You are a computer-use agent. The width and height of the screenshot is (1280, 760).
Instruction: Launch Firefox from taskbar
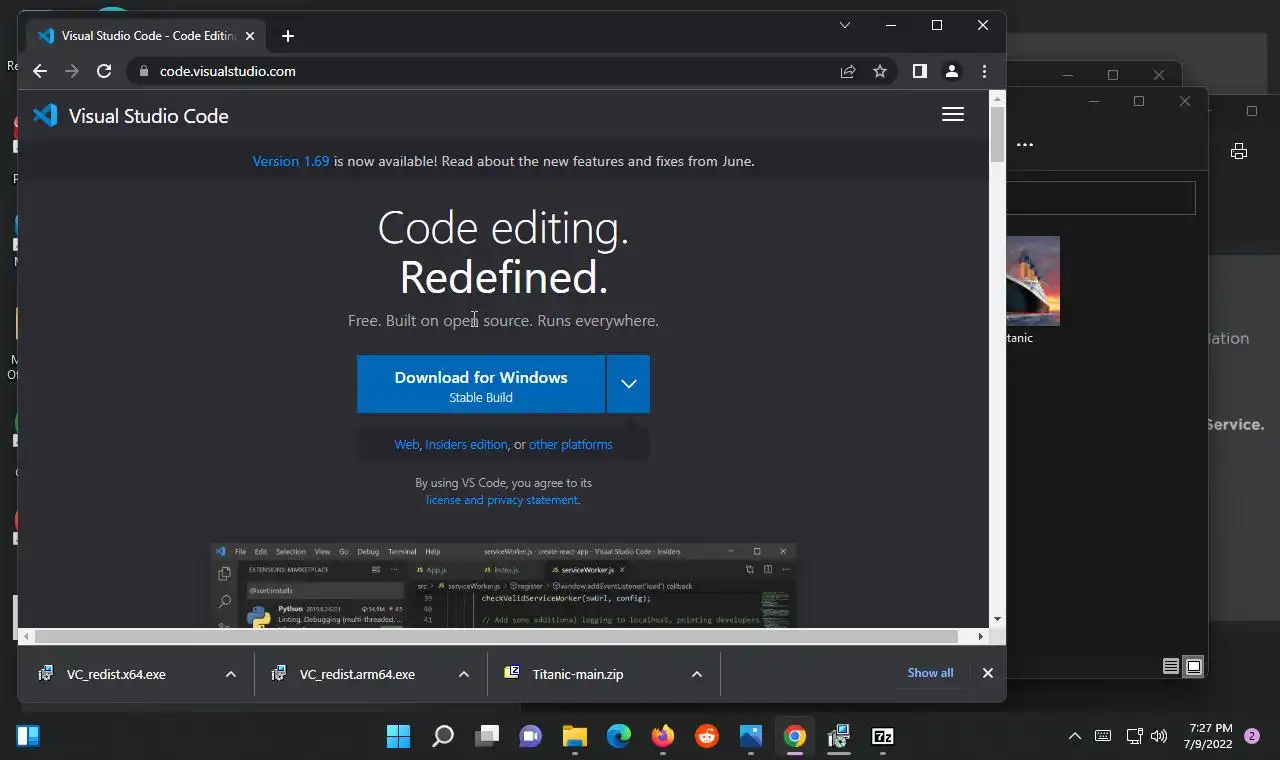pos(663,737)
